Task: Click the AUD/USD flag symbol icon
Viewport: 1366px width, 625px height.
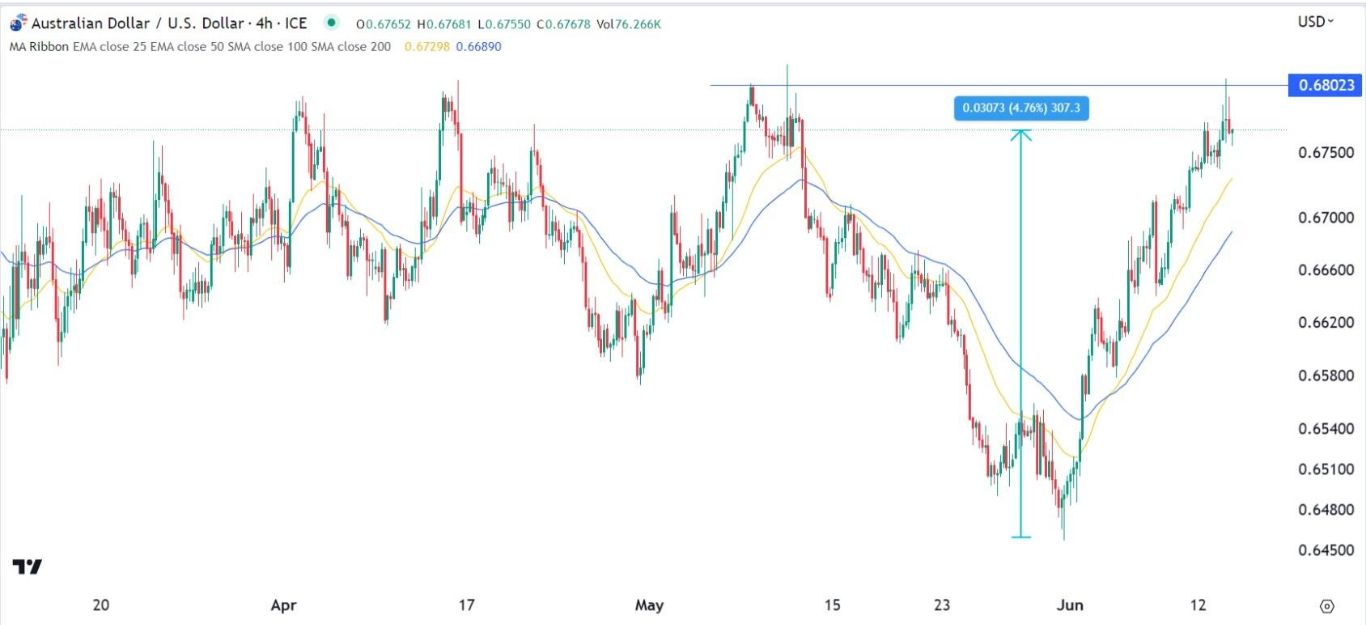Action: pos(16,24)
